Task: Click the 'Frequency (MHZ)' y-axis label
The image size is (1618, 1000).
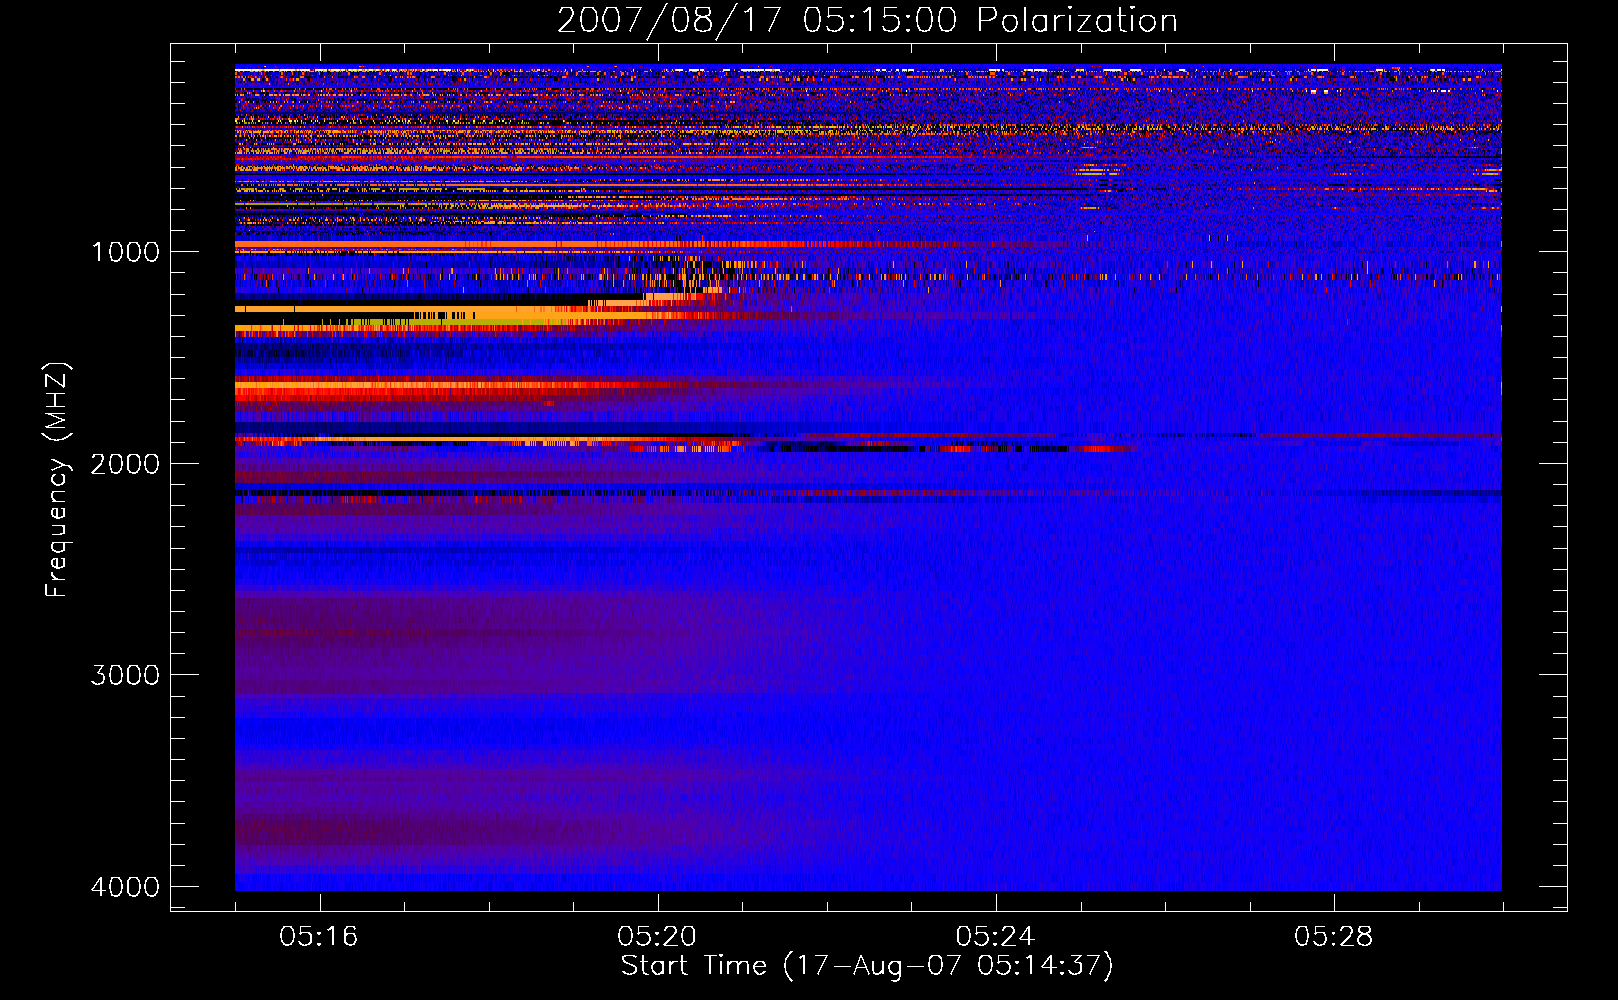Action: coord(58,480)
